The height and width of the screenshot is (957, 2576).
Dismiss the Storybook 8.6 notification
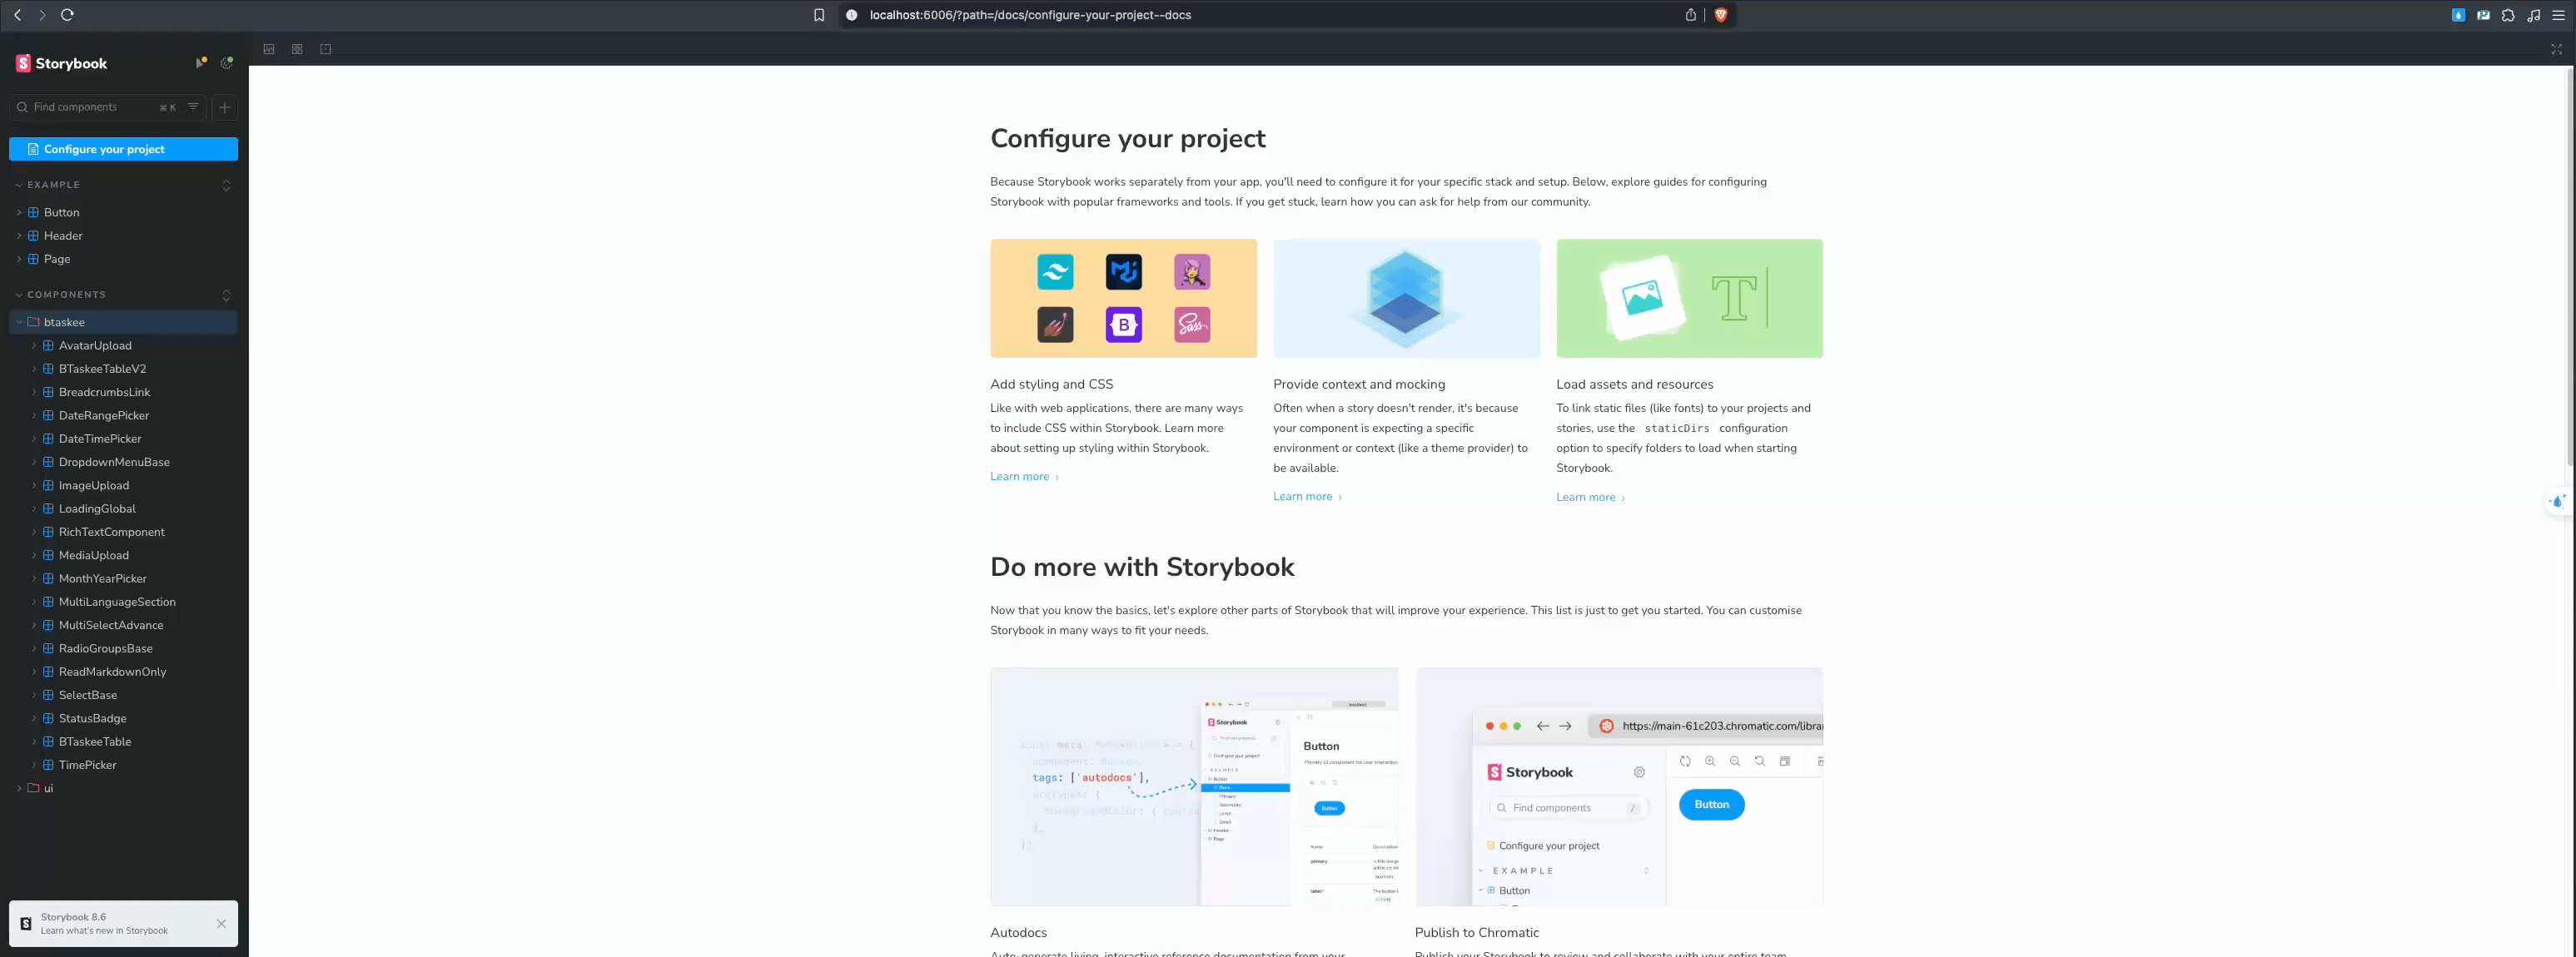point(221,924)
